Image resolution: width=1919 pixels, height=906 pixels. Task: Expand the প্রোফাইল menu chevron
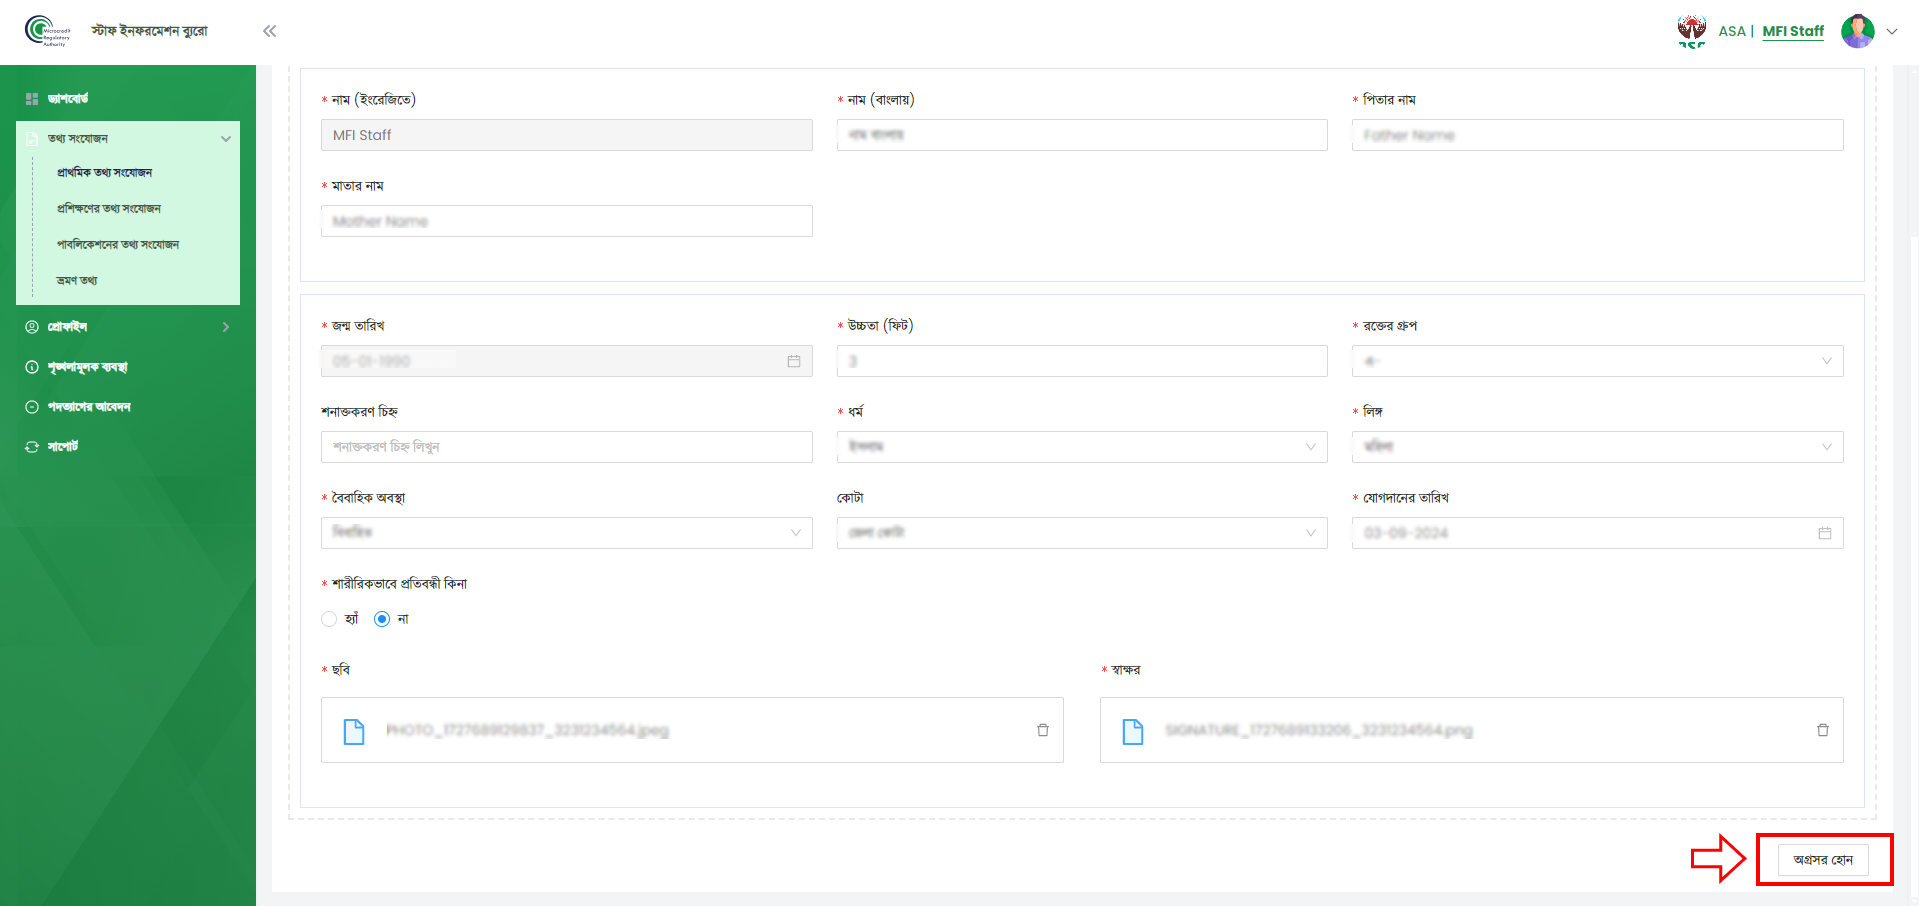[x=226, y=327]
